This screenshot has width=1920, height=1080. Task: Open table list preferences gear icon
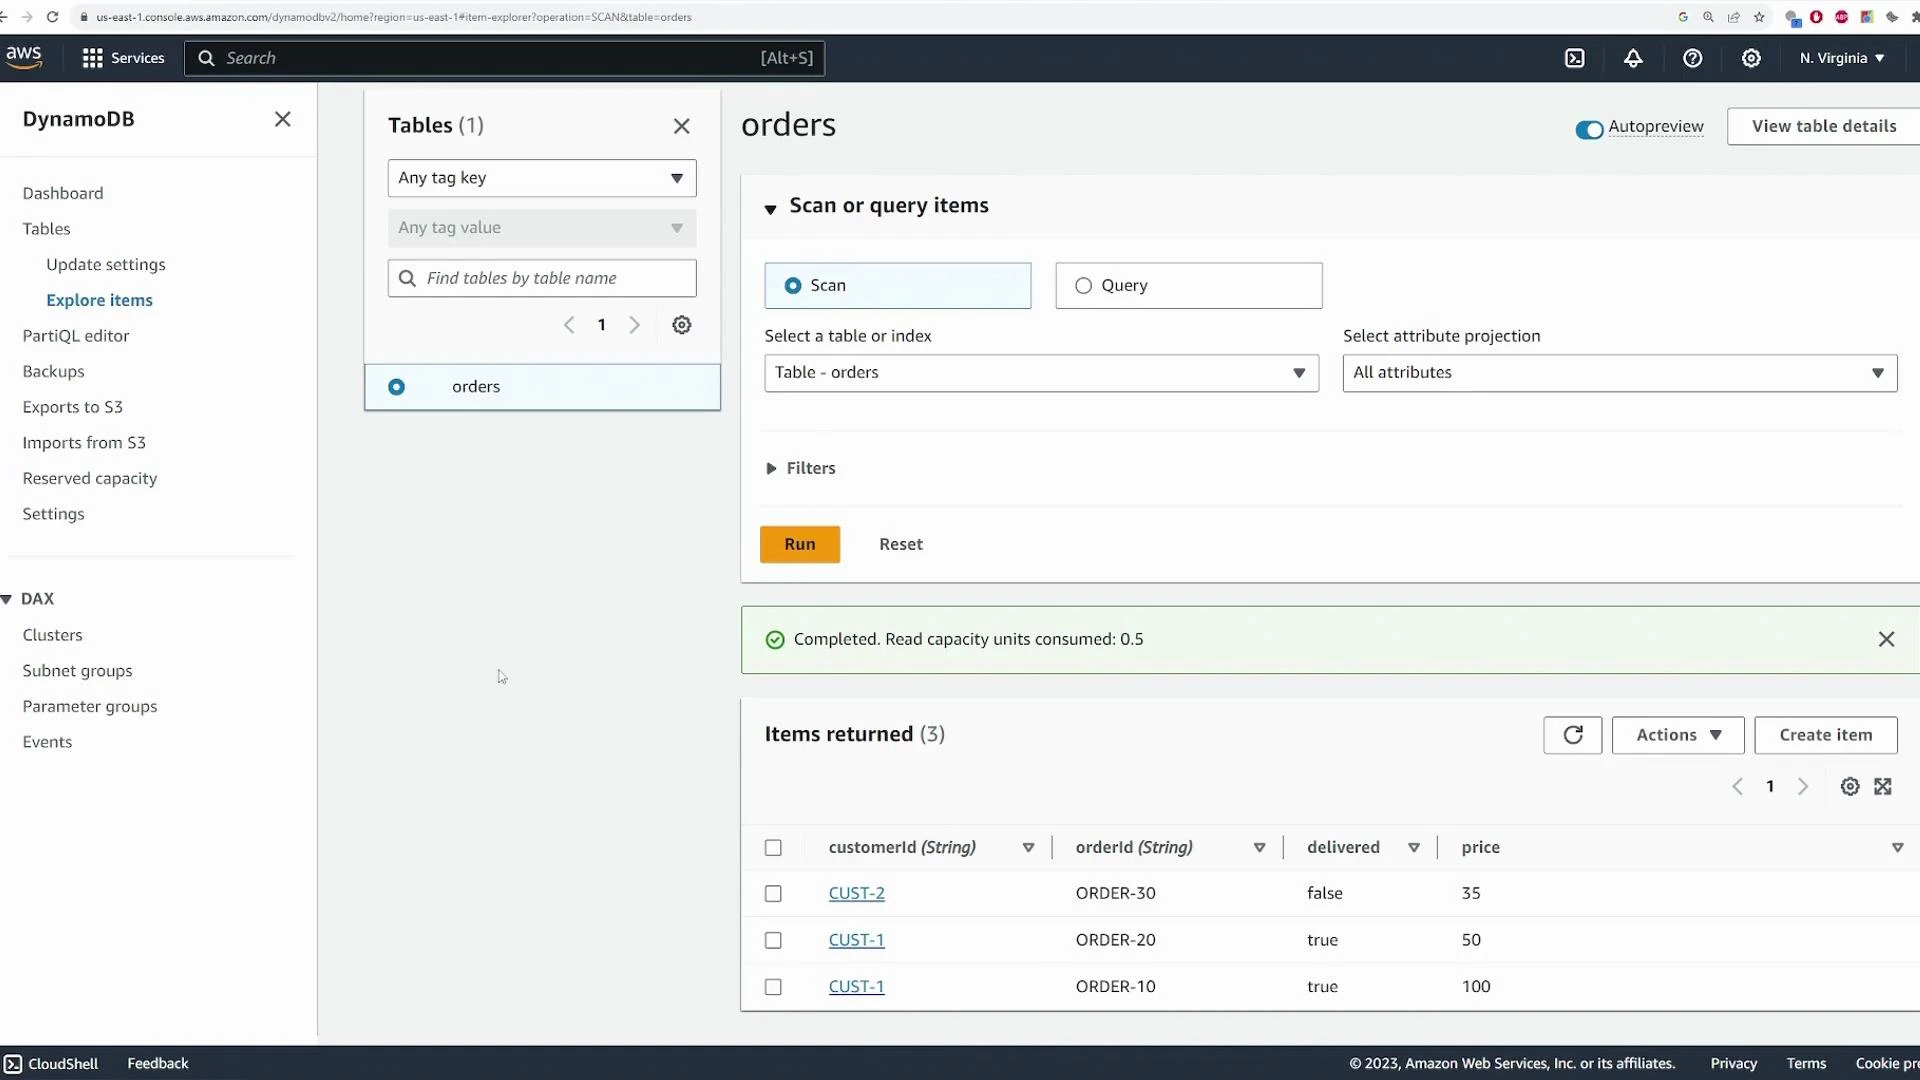(681, 324)
